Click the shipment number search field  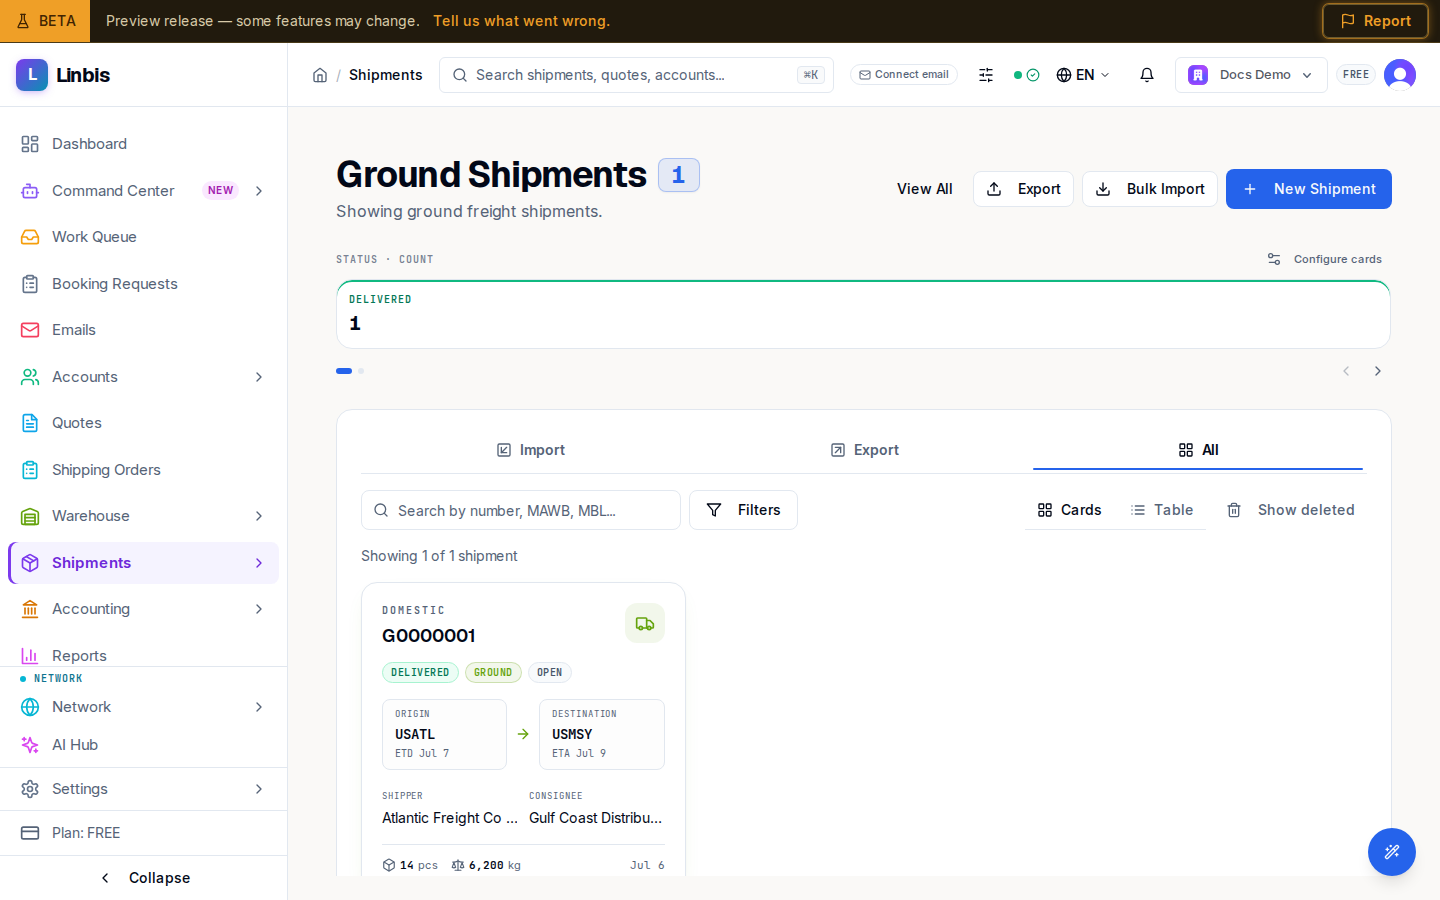(x=521, y=510)
